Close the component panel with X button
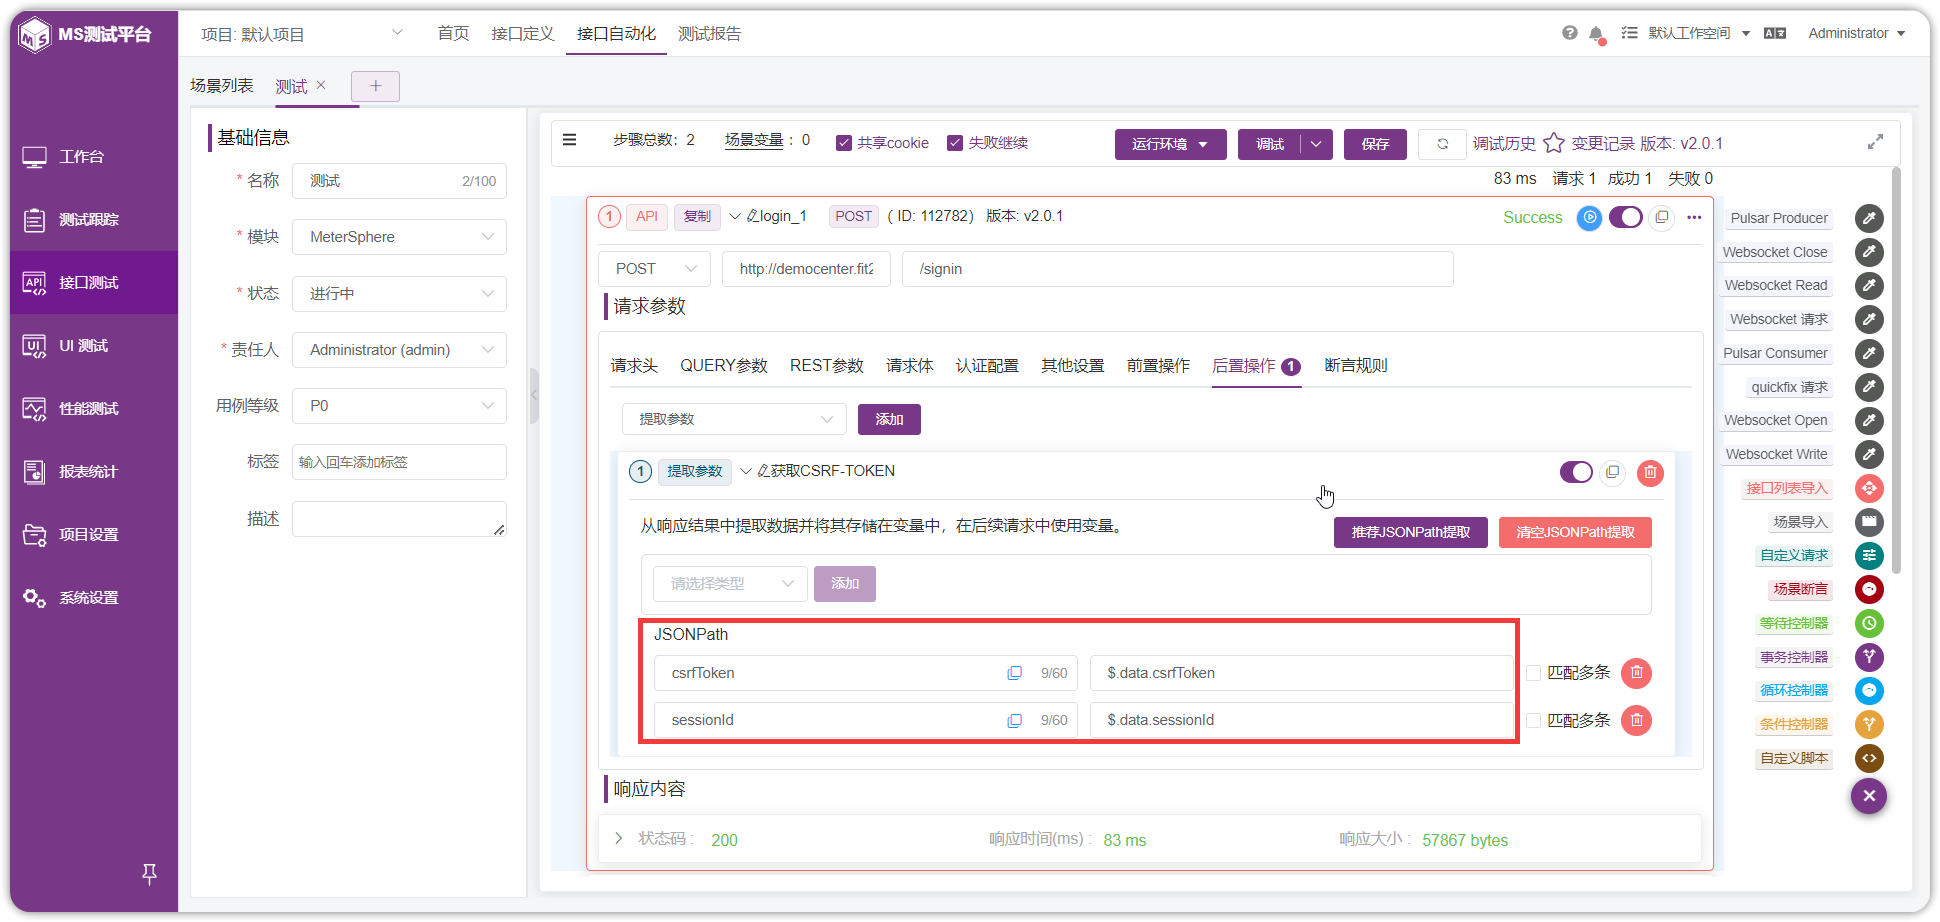The width and height of the screenshot is (1940, 922). (1869, 796)
